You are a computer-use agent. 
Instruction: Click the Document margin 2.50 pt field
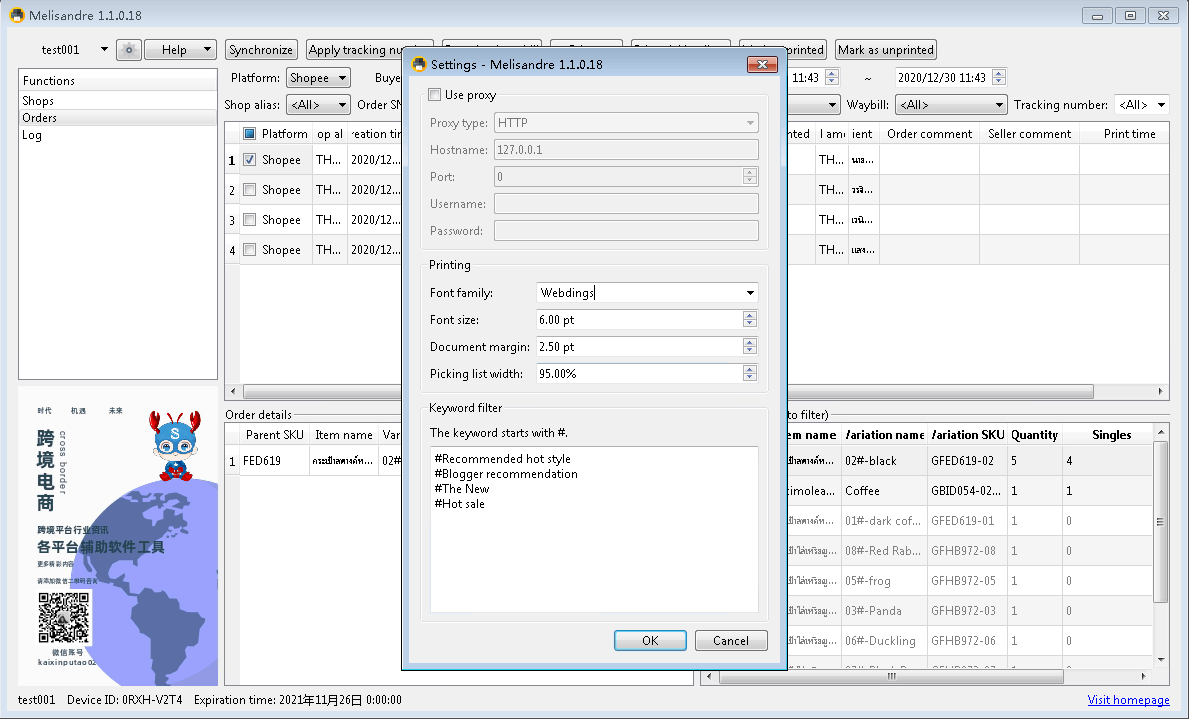coord(639,347)
